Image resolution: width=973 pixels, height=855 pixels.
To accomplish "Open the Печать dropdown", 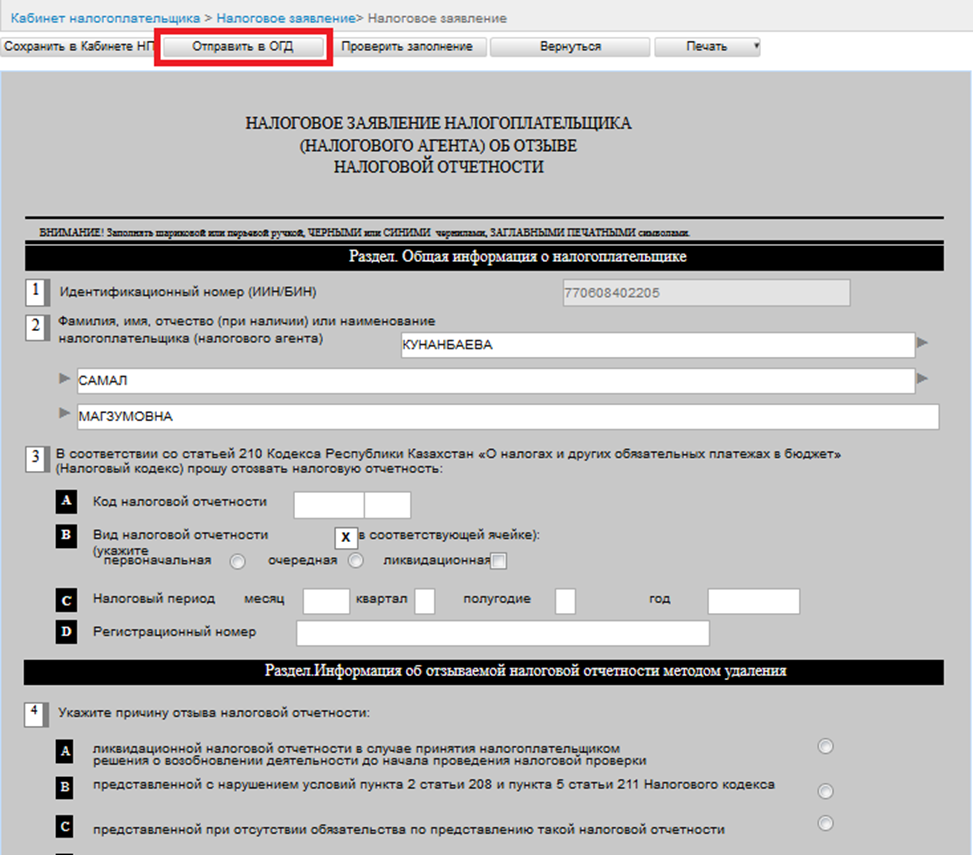I will click(708, 47).
